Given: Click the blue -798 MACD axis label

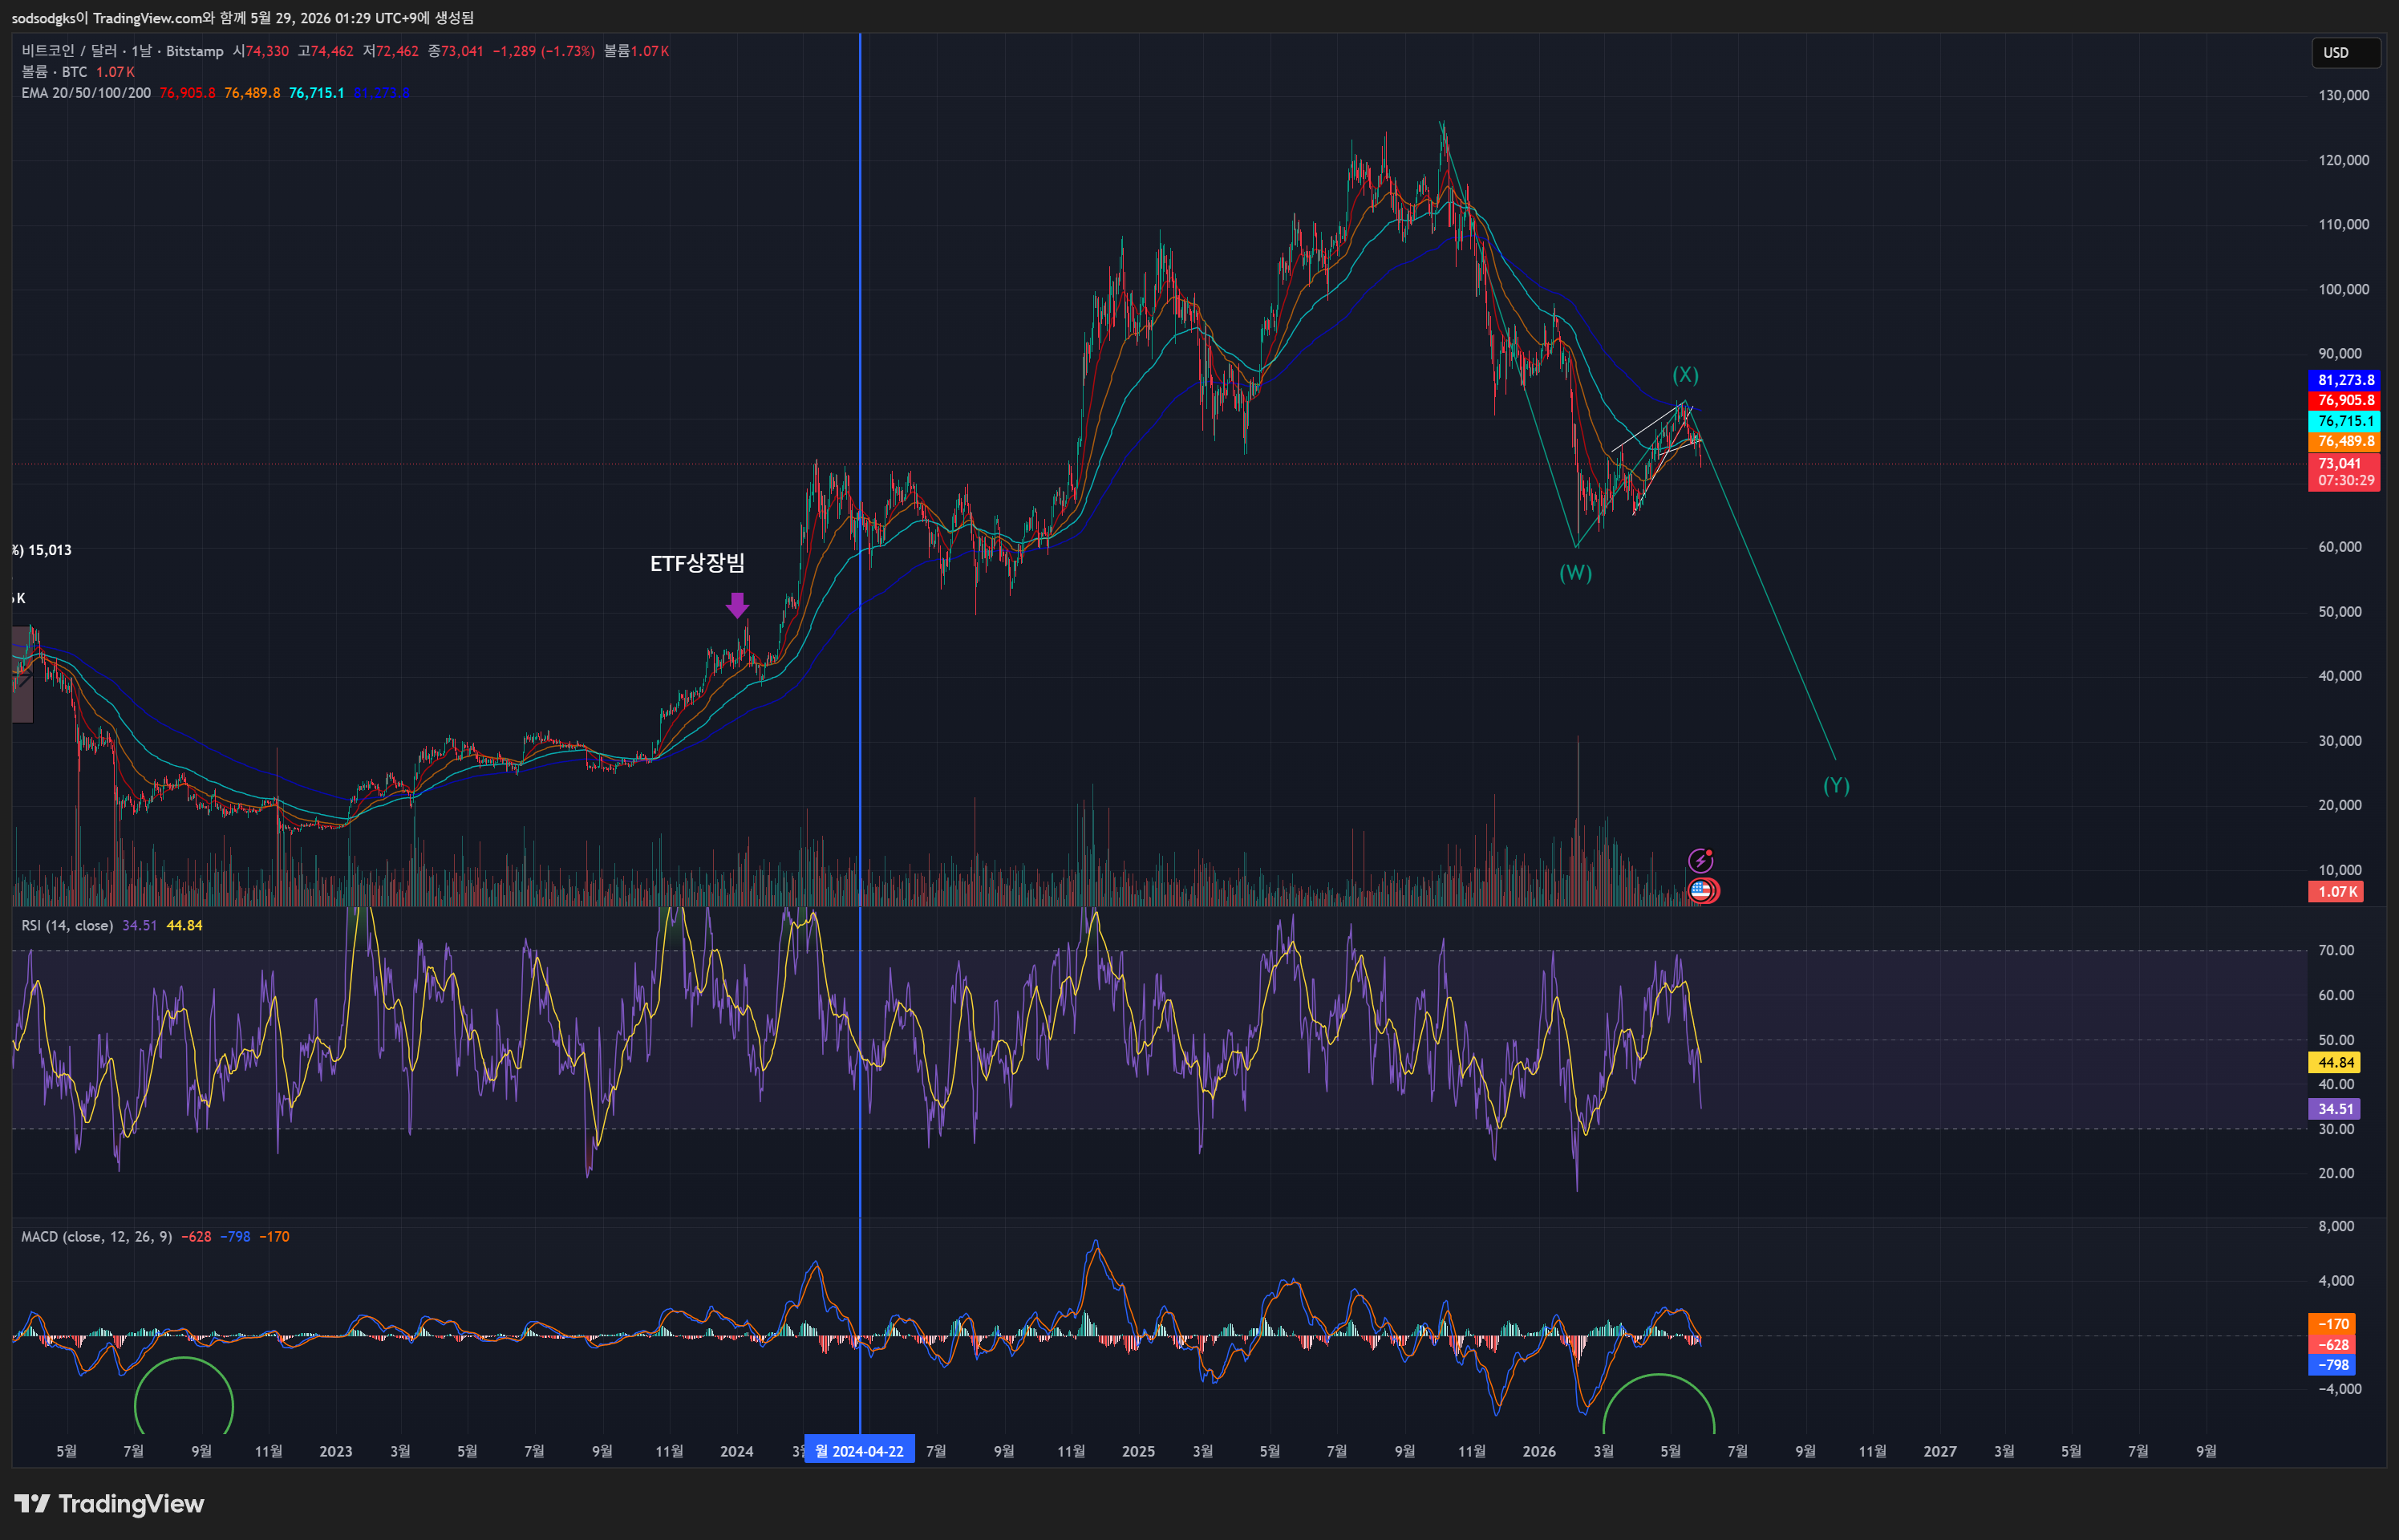Looking at the screenshot, I should click(2333, 1365).
